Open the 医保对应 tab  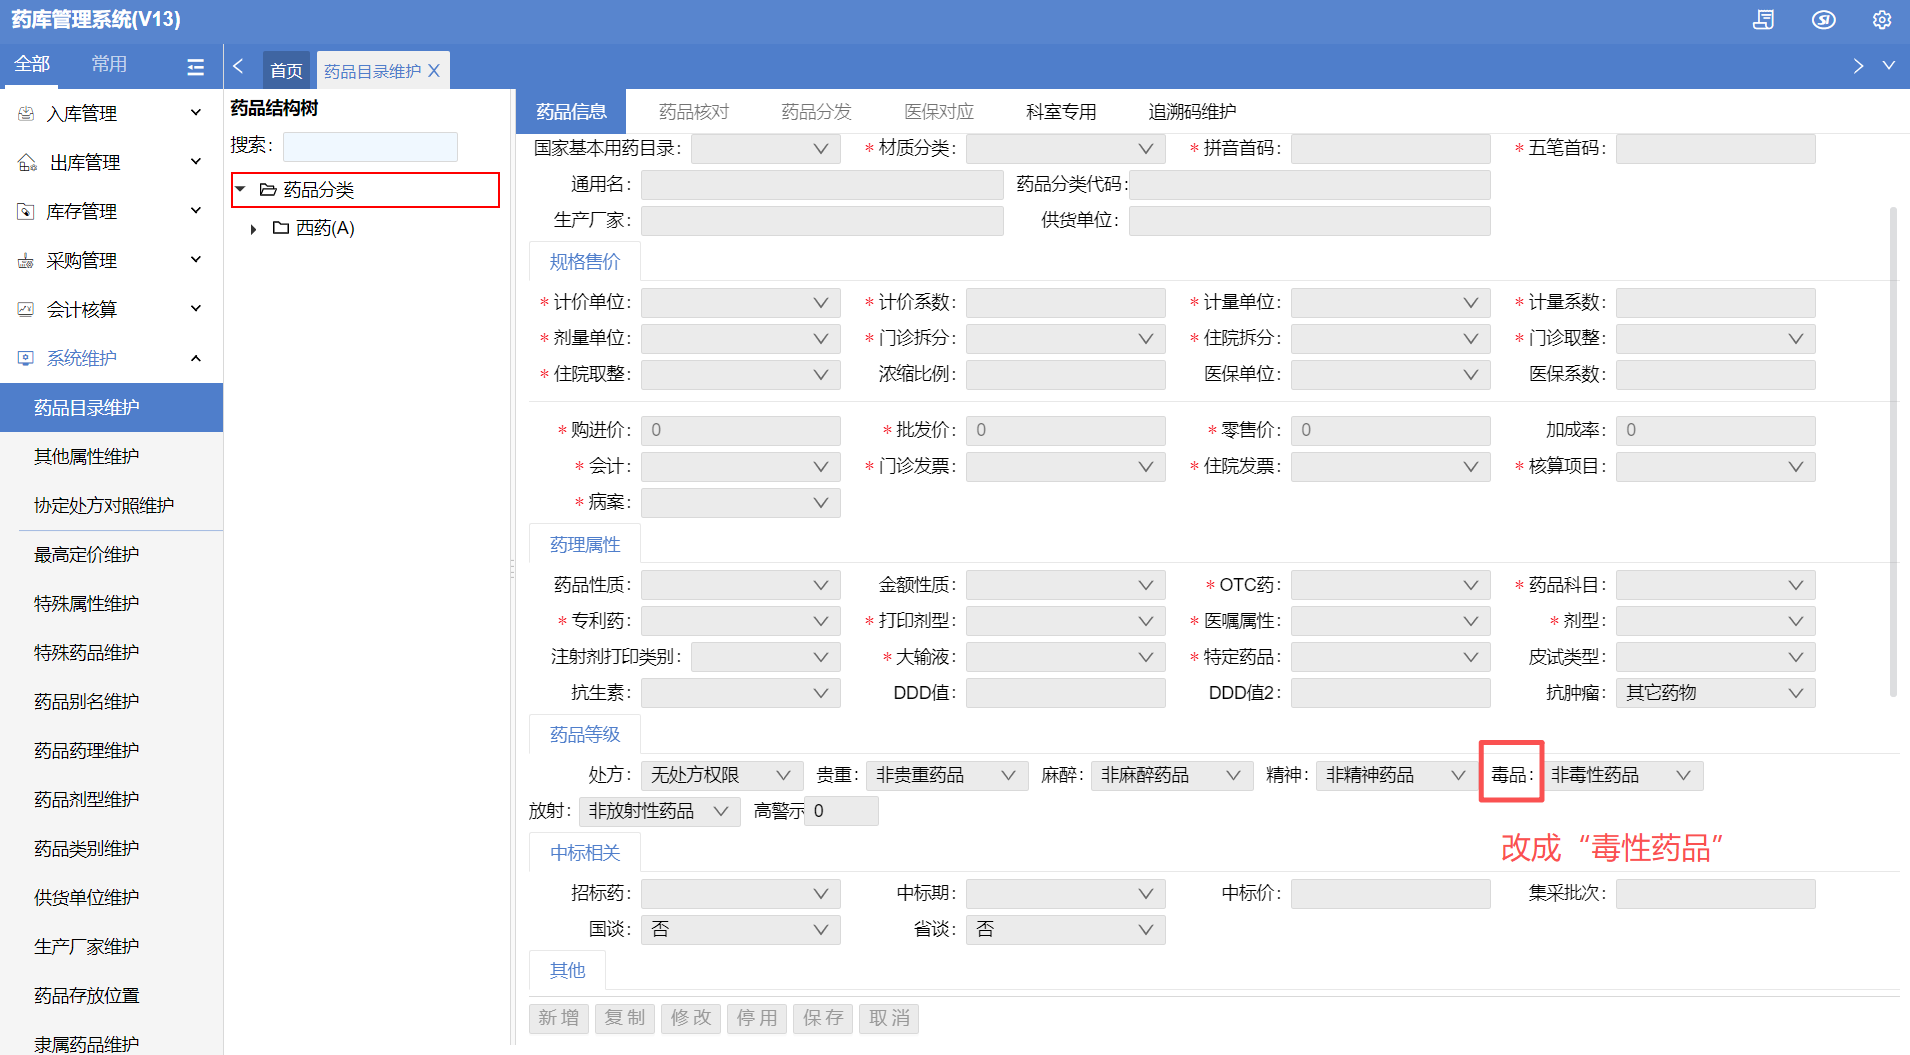[x=939, y=112]
